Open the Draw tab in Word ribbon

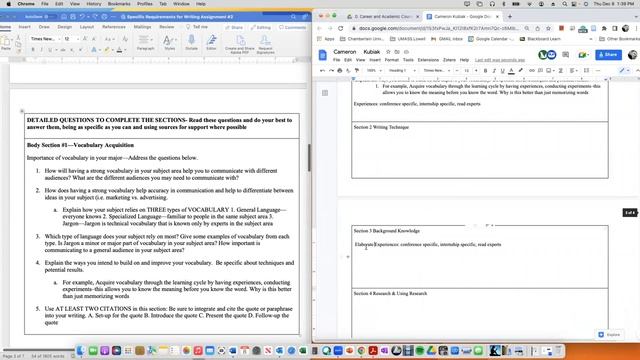44,27
